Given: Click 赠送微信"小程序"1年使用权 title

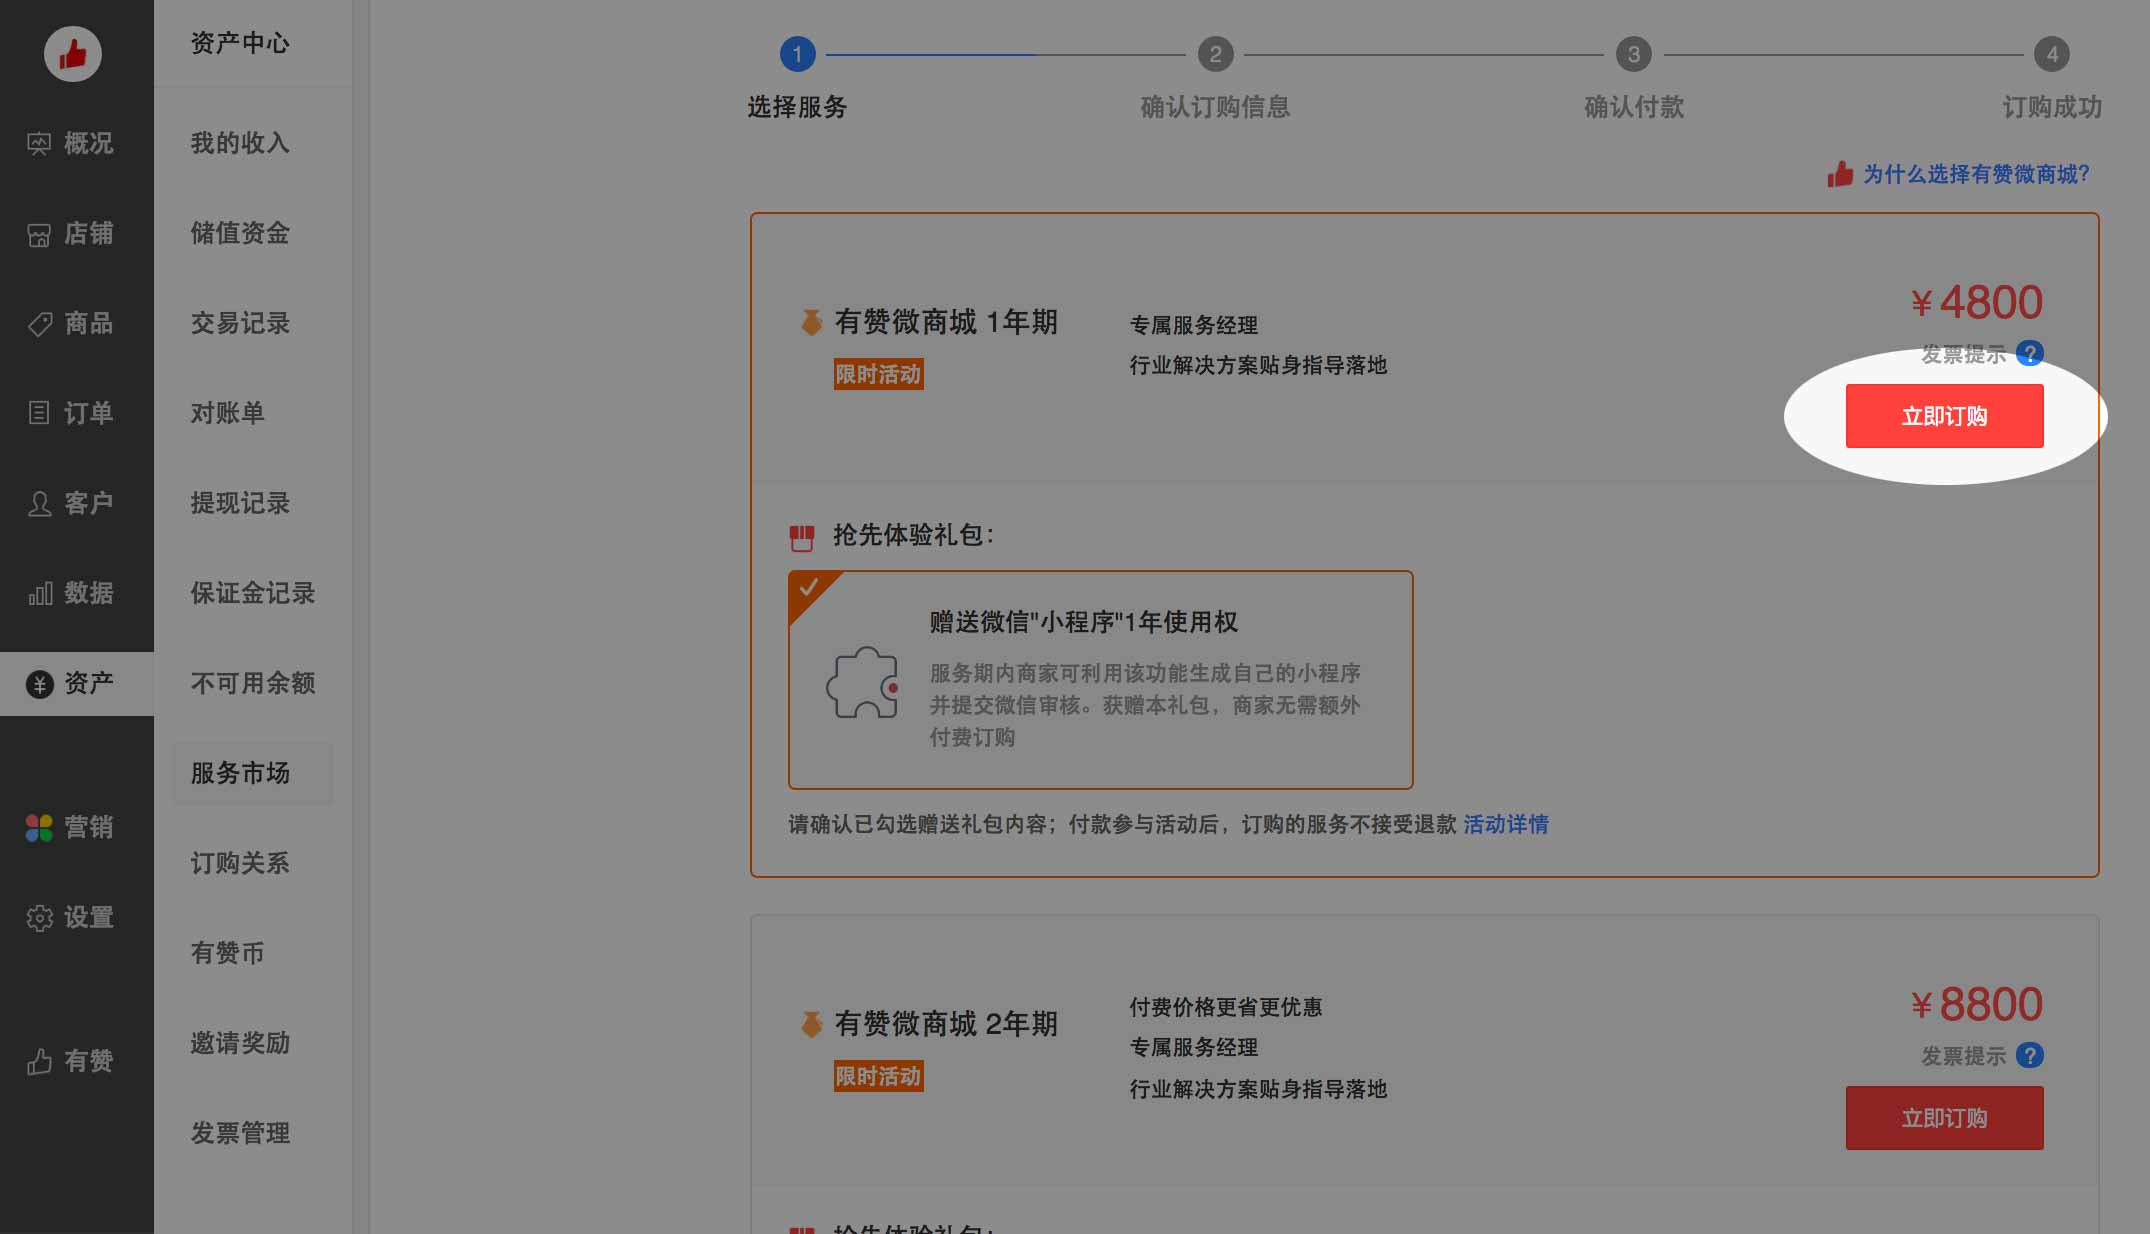Looking at the screenshot, I should [x=1084, y=622].
